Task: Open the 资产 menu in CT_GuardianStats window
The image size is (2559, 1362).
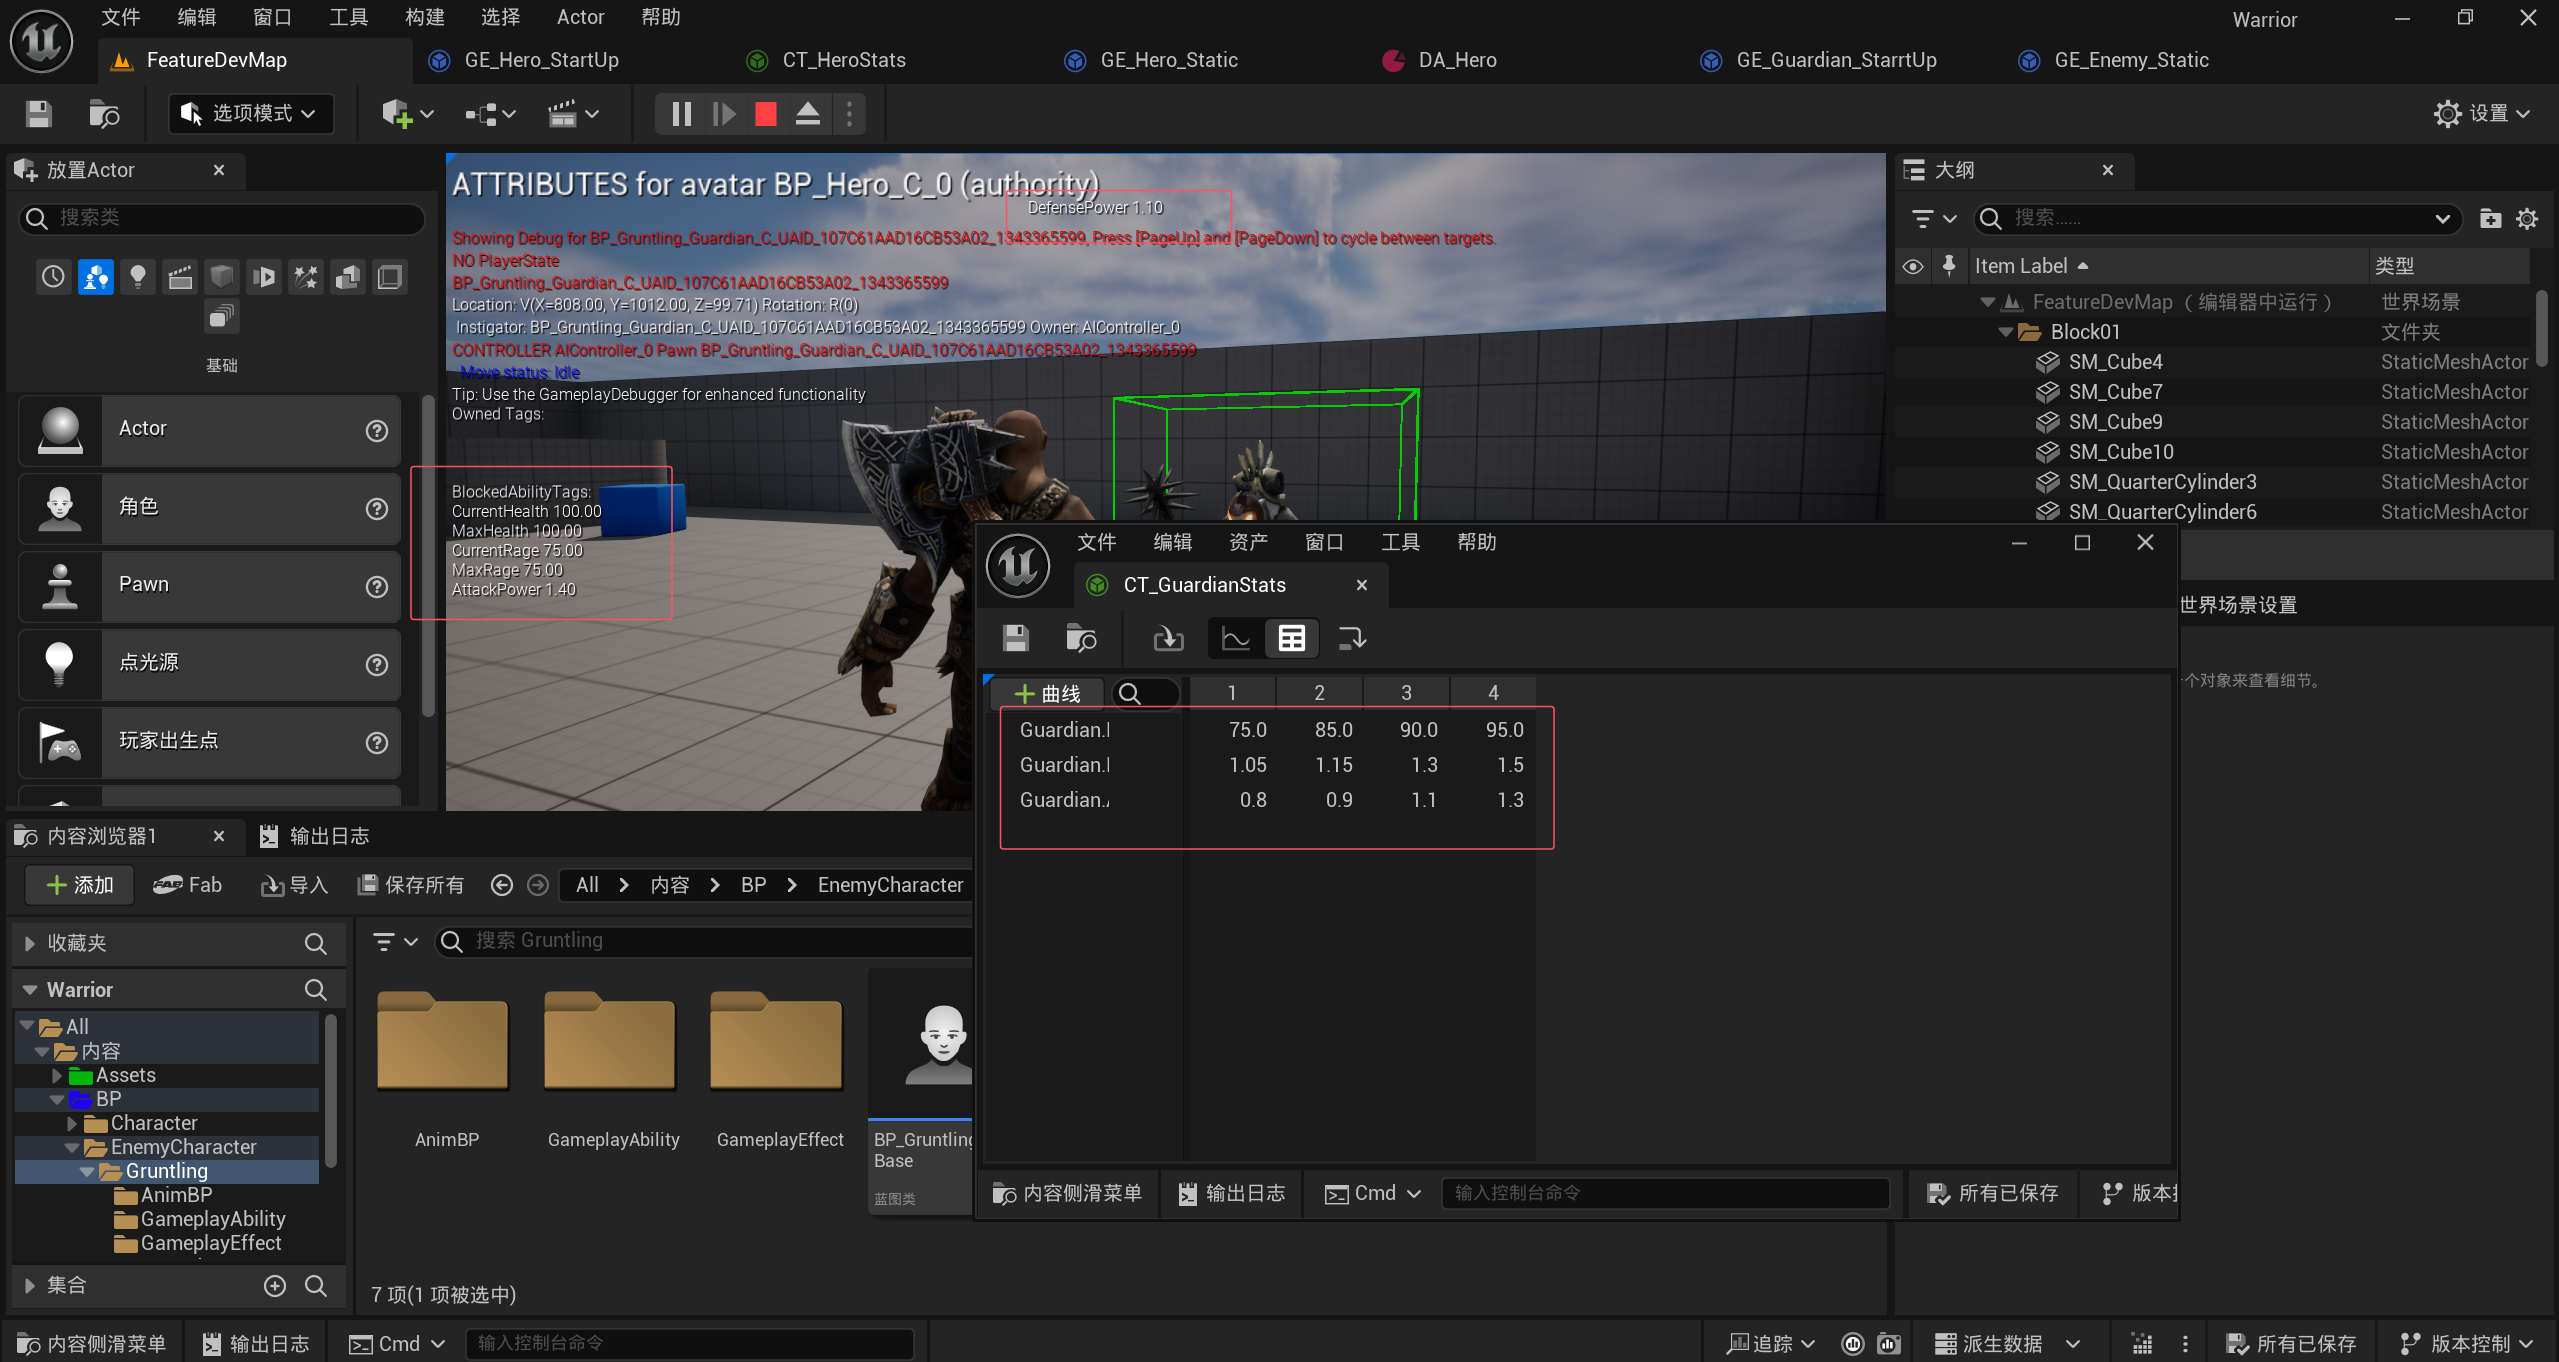Action: tap(1248, 542)
